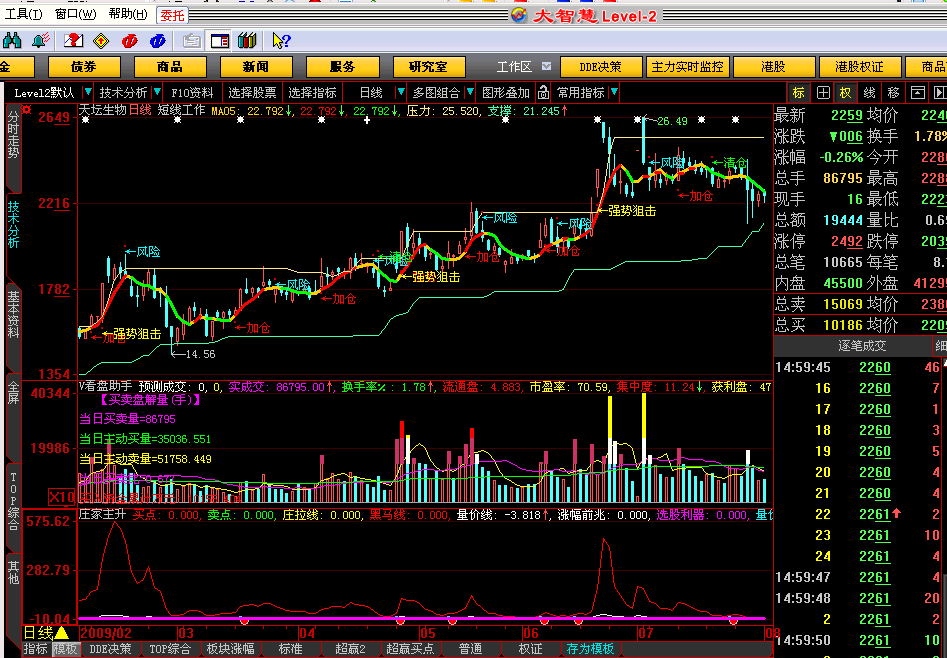This screenshot has width=947, height=658.
Task: Select the 指标 bottom tab
Action: (x=36, y=649)
